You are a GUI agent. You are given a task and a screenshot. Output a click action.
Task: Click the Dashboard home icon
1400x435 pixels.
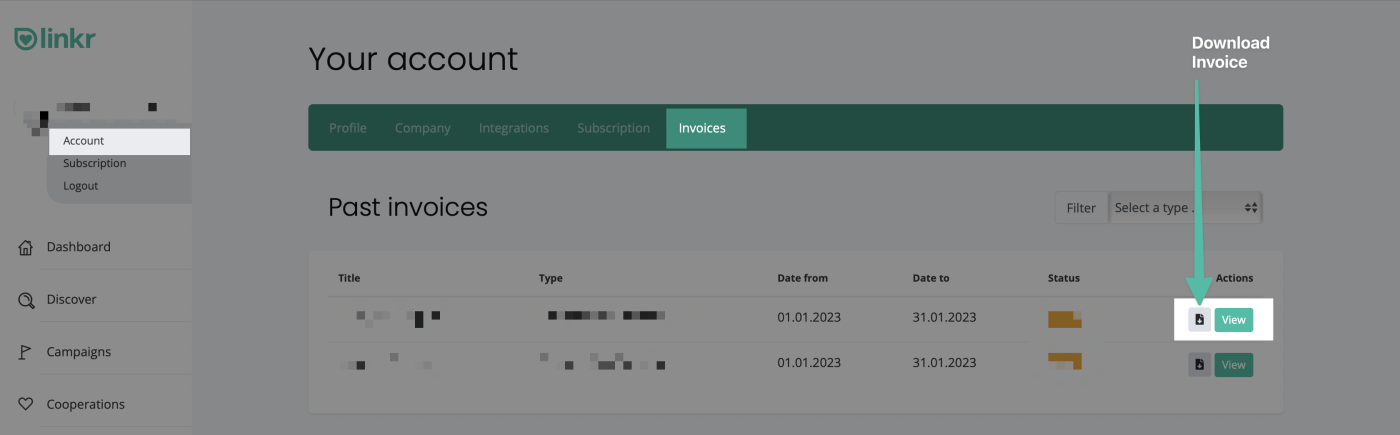click(x=26, y=247)
